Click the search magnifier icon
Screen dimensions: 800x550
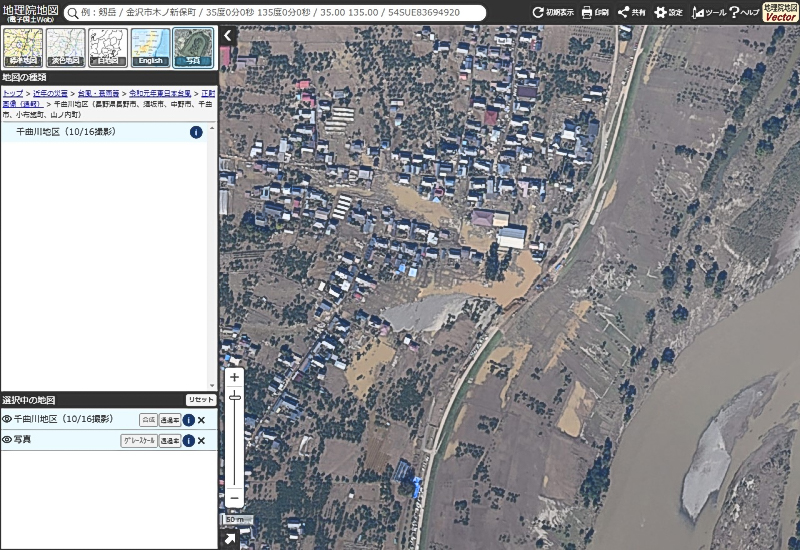coord(73,13)
